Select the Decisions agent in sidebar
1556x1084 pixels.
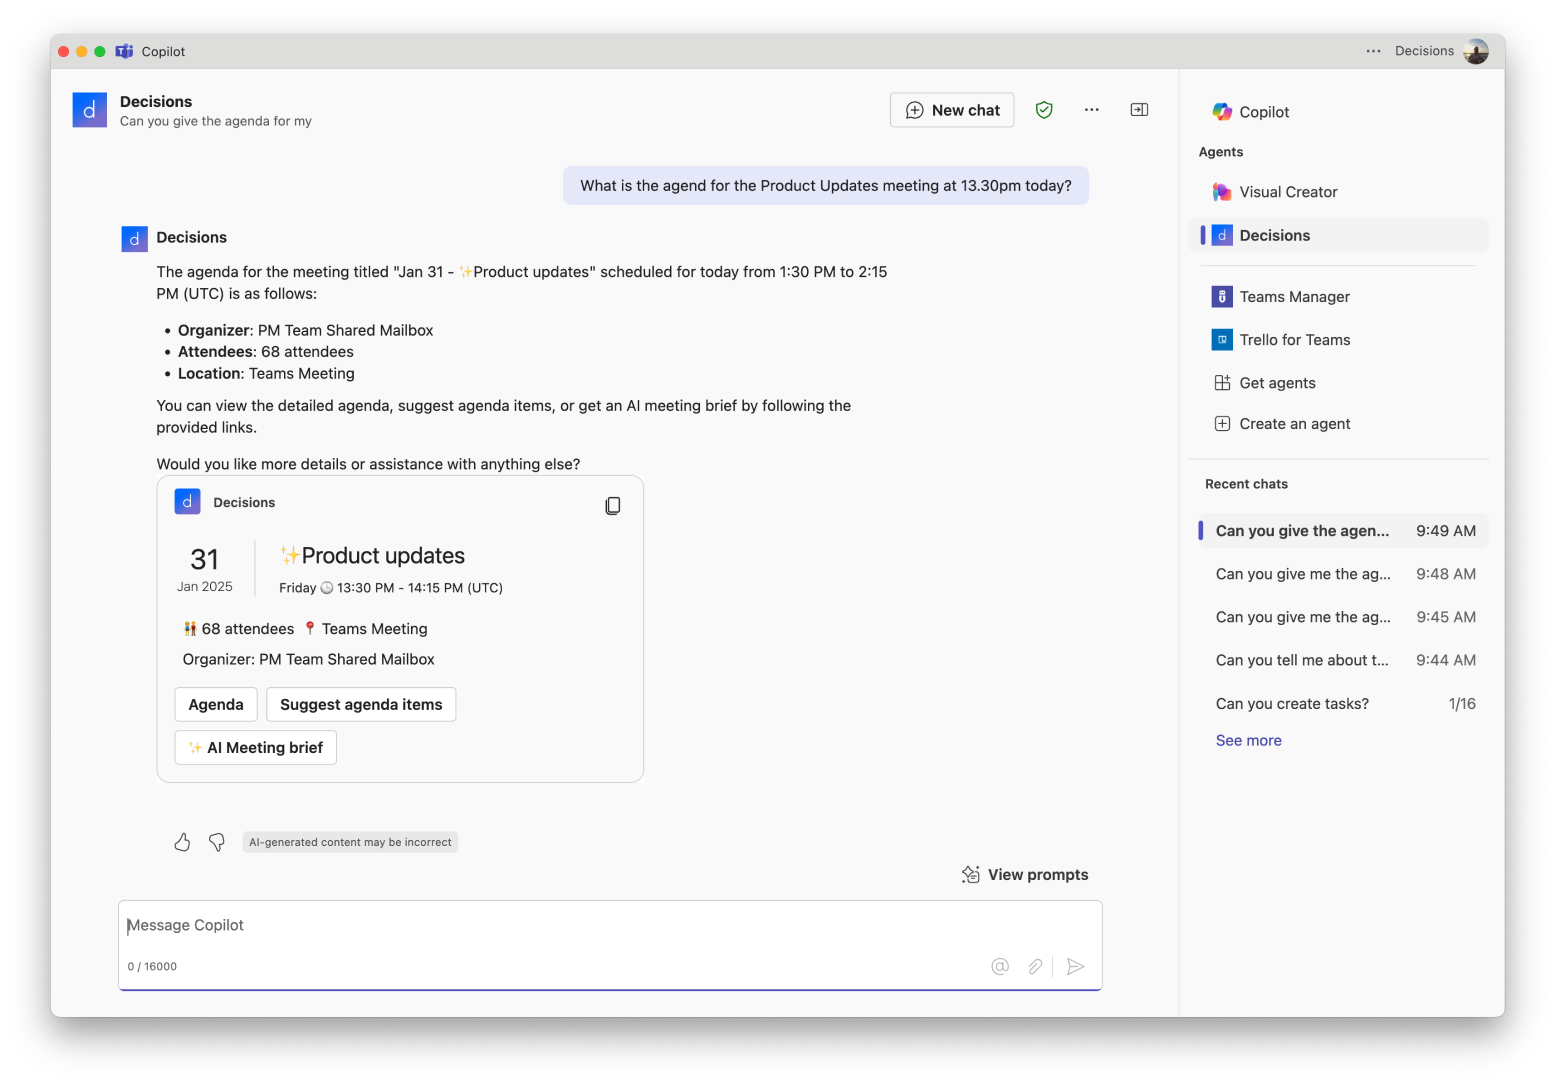(x=1338, y=236)
